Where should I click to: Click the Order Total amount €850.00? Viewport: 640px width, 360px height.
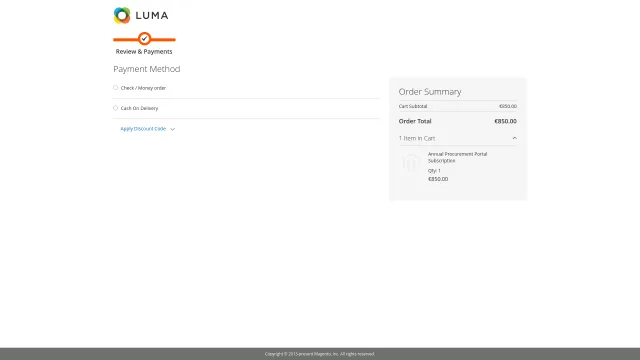tap(505, 121)
